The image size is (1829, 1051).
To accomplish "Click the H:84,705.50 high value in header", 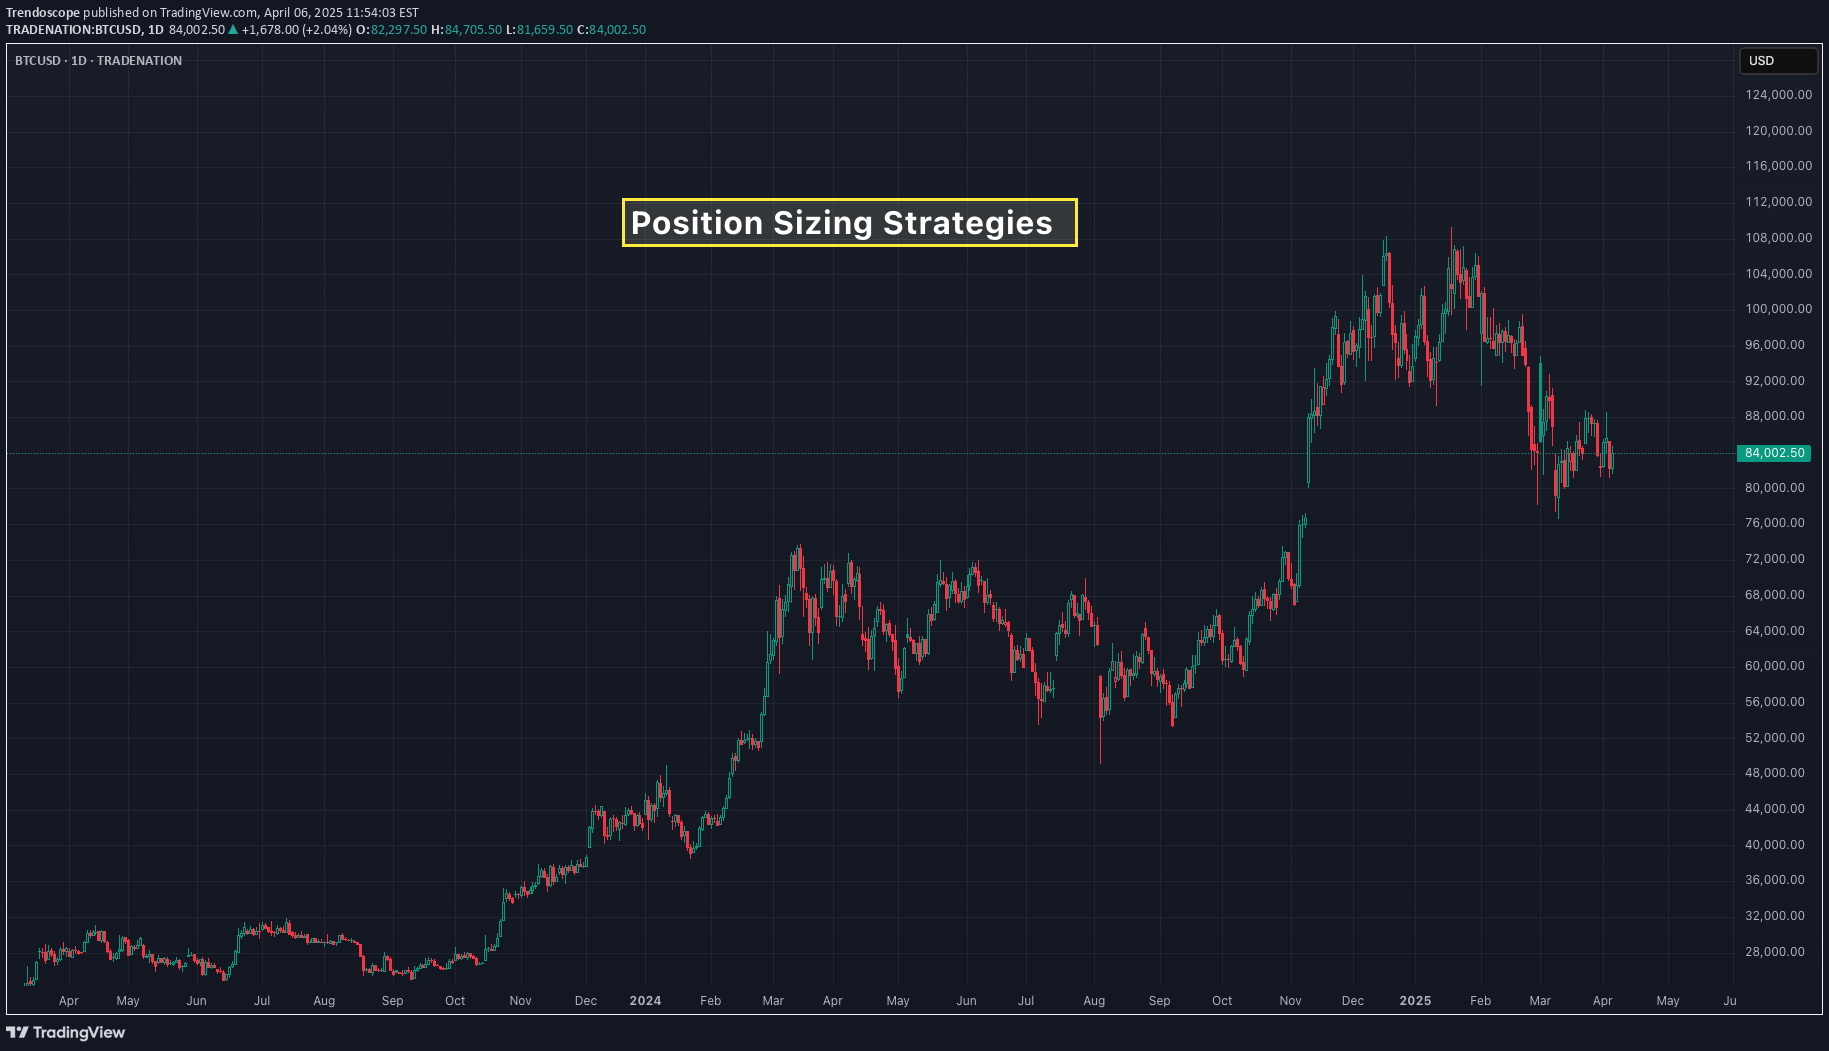I will point(466,30).
